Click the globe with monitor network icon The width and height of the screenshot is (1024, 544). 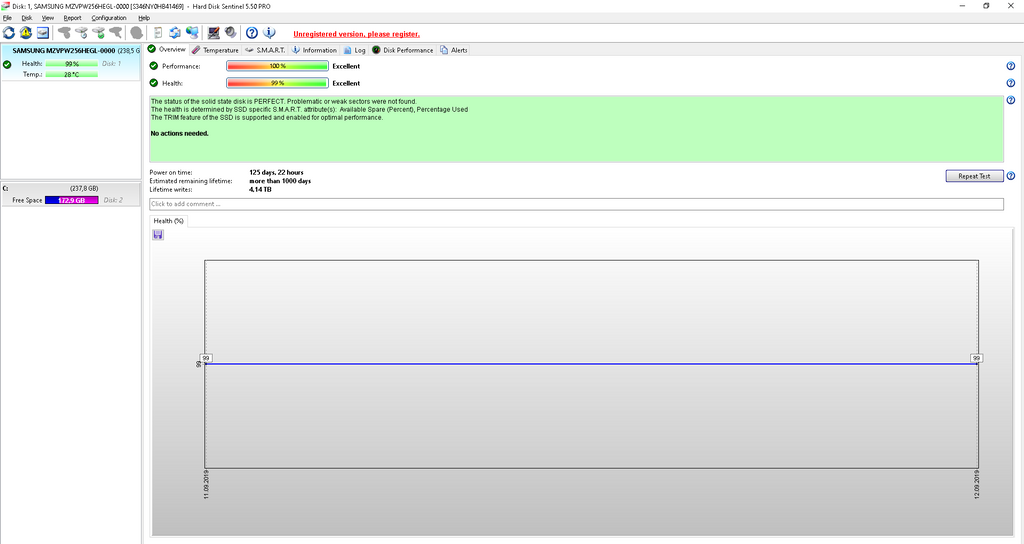192,33
